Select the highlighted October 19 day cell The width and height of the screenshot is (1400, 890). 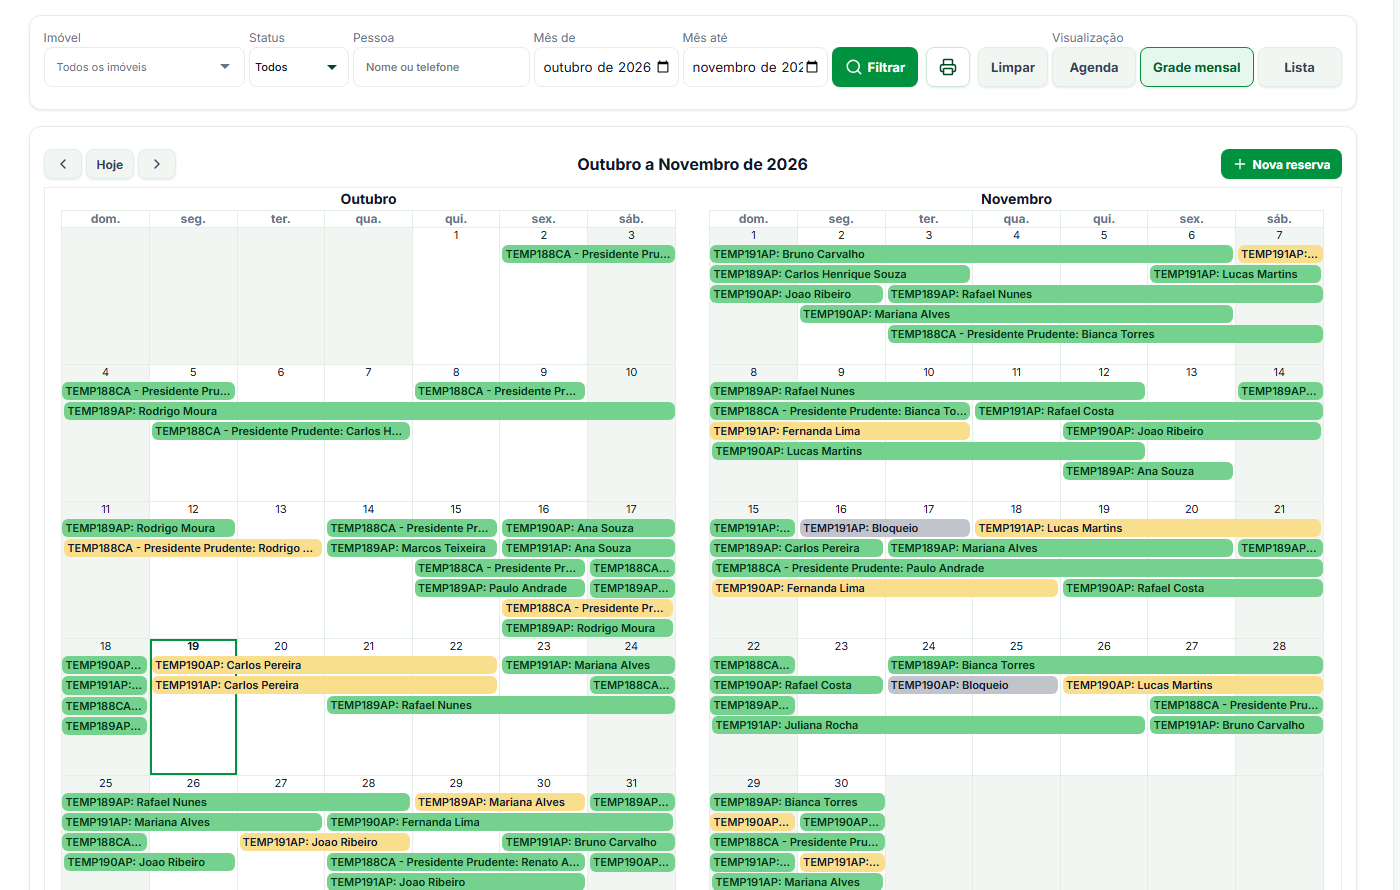pos(193,707)
